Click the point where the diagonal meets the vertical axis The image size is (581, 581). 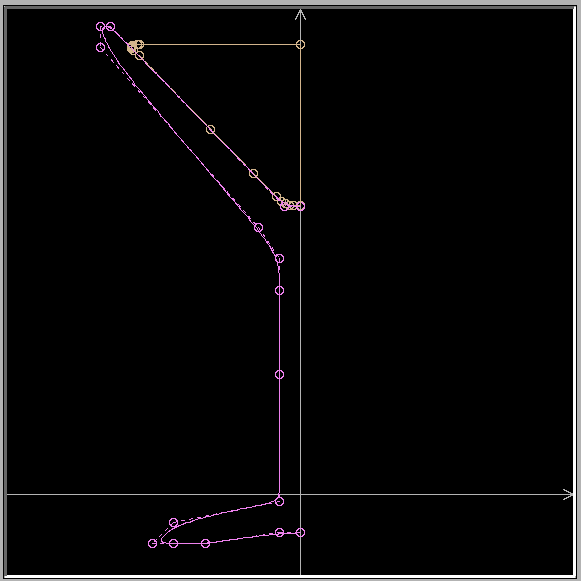click(301, 206)
